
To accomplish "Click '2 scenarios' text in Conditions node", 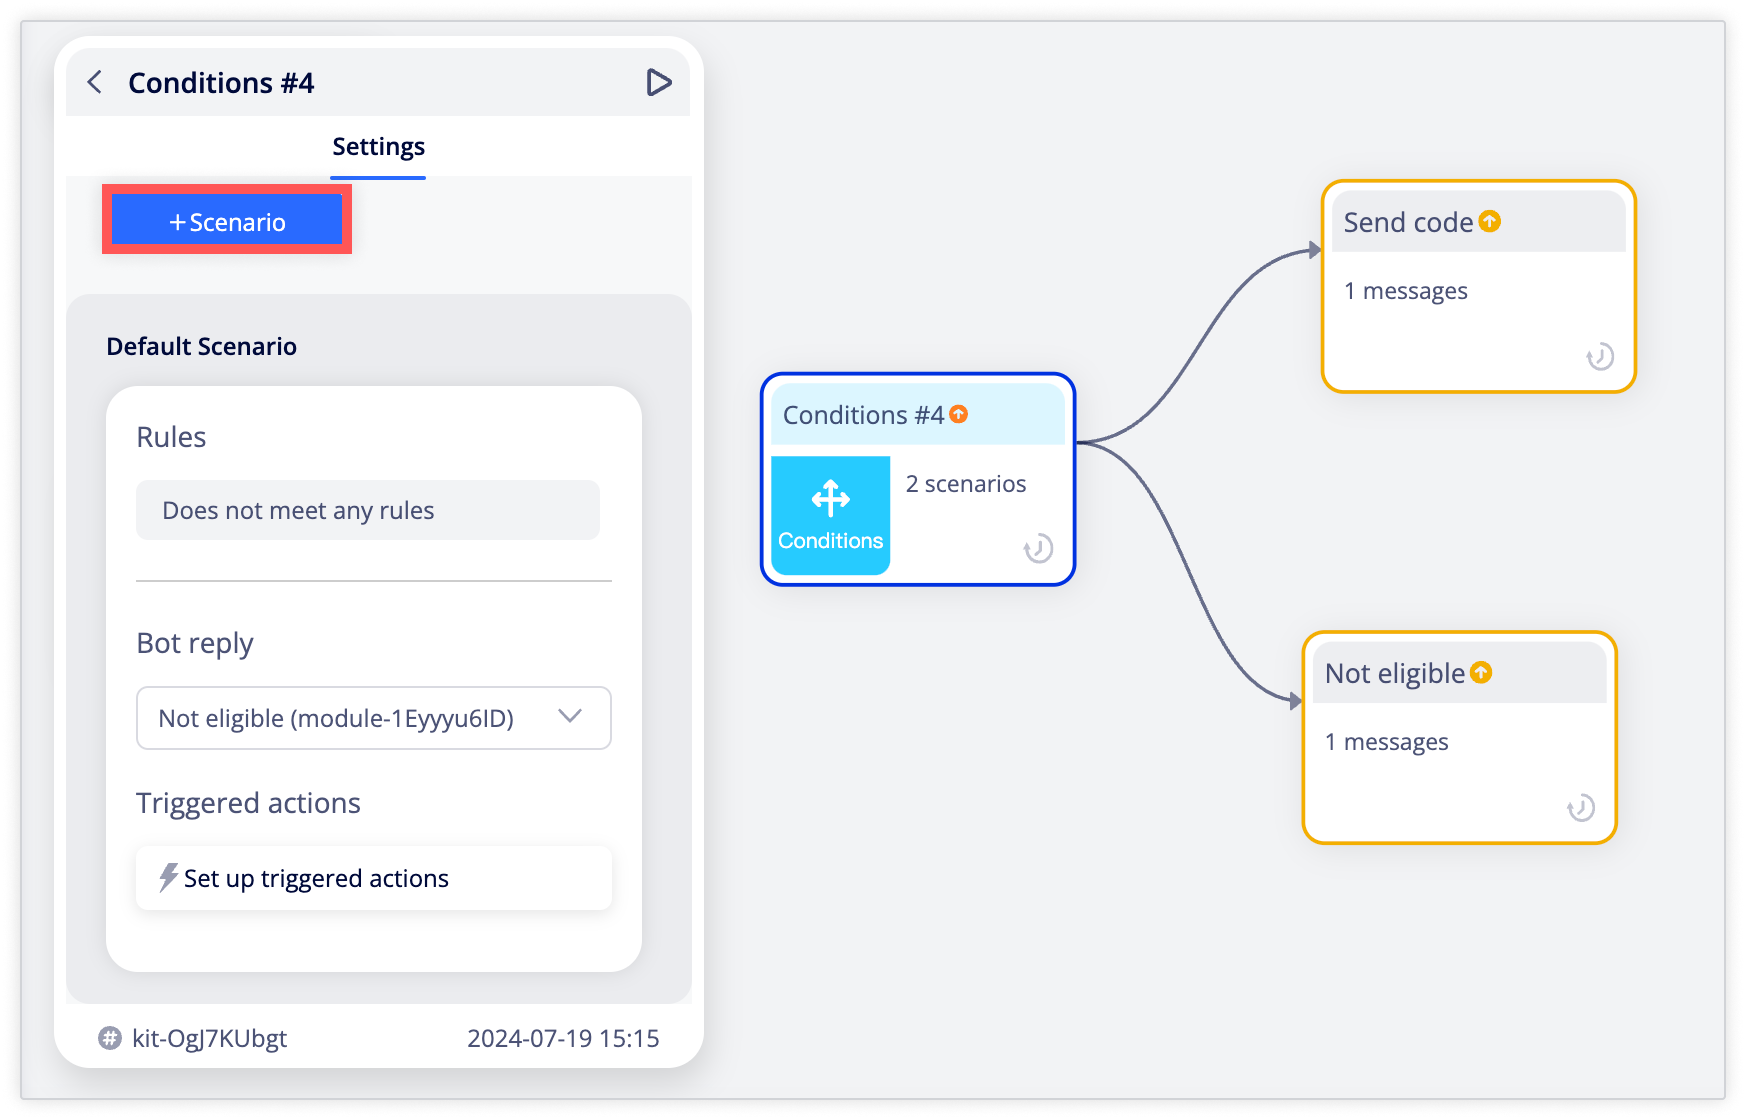I will (966, 484).
